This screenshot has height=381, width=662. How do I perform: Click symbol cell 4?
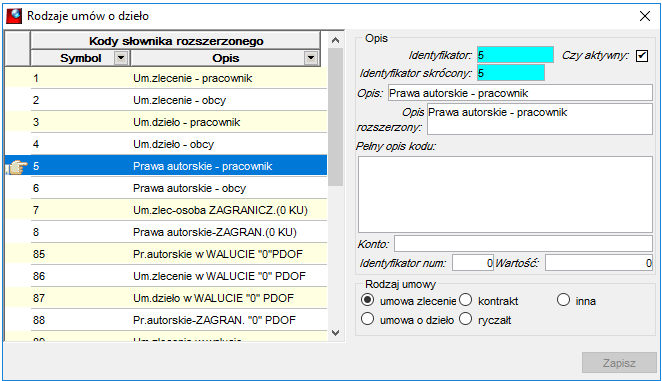(x=80, y=144)
